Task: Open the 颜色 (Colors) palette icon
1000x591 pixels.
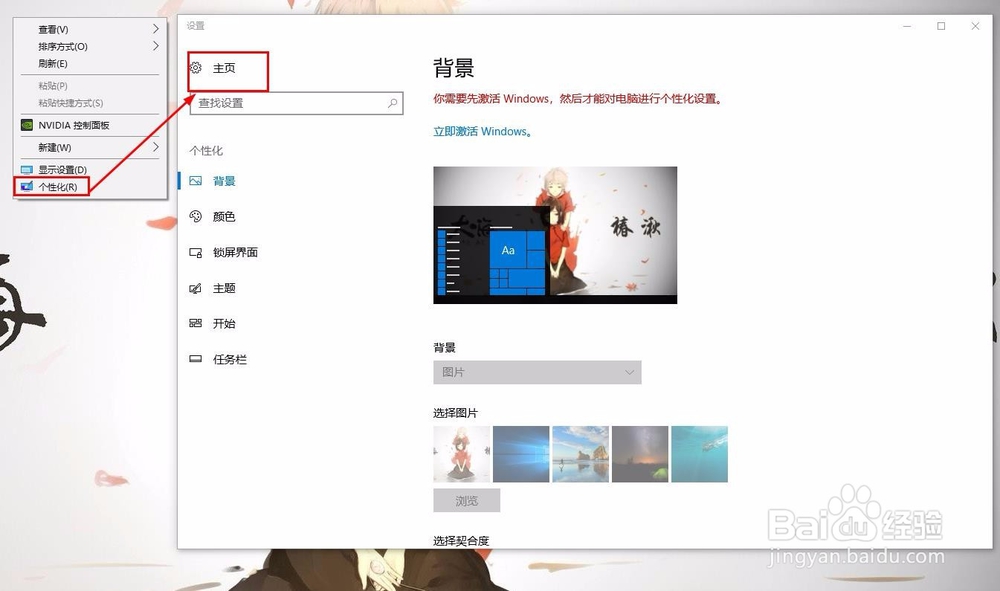Action: click(195, 216)
